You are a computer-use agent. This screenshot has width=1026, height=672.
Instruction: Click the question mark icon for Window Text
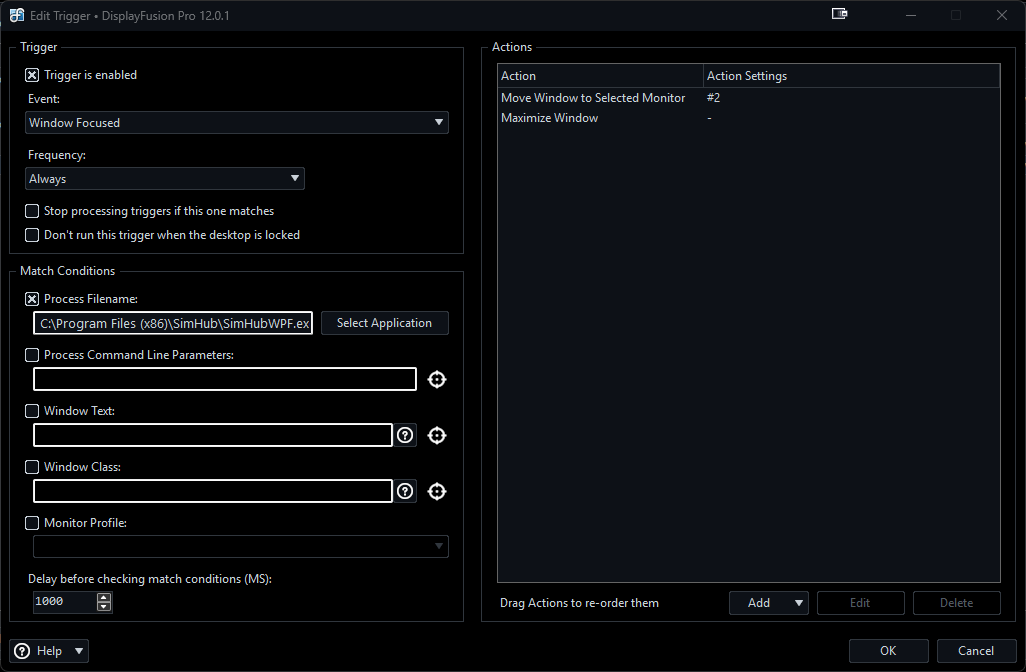[x=405, y=435]
